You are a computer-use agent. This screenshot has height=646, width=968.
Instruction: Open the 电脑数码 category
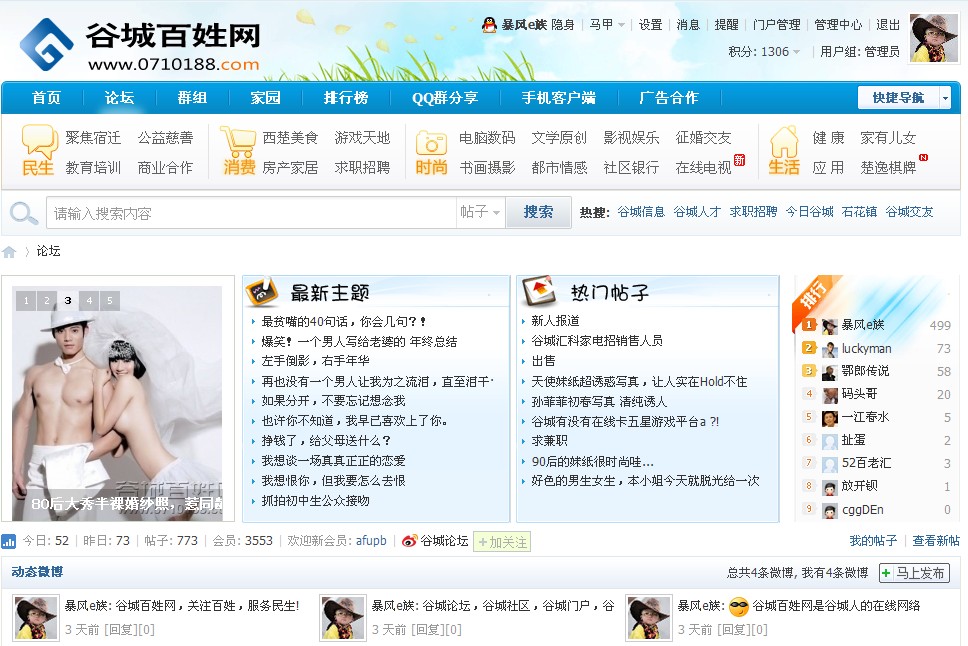(x=487, y=138)
